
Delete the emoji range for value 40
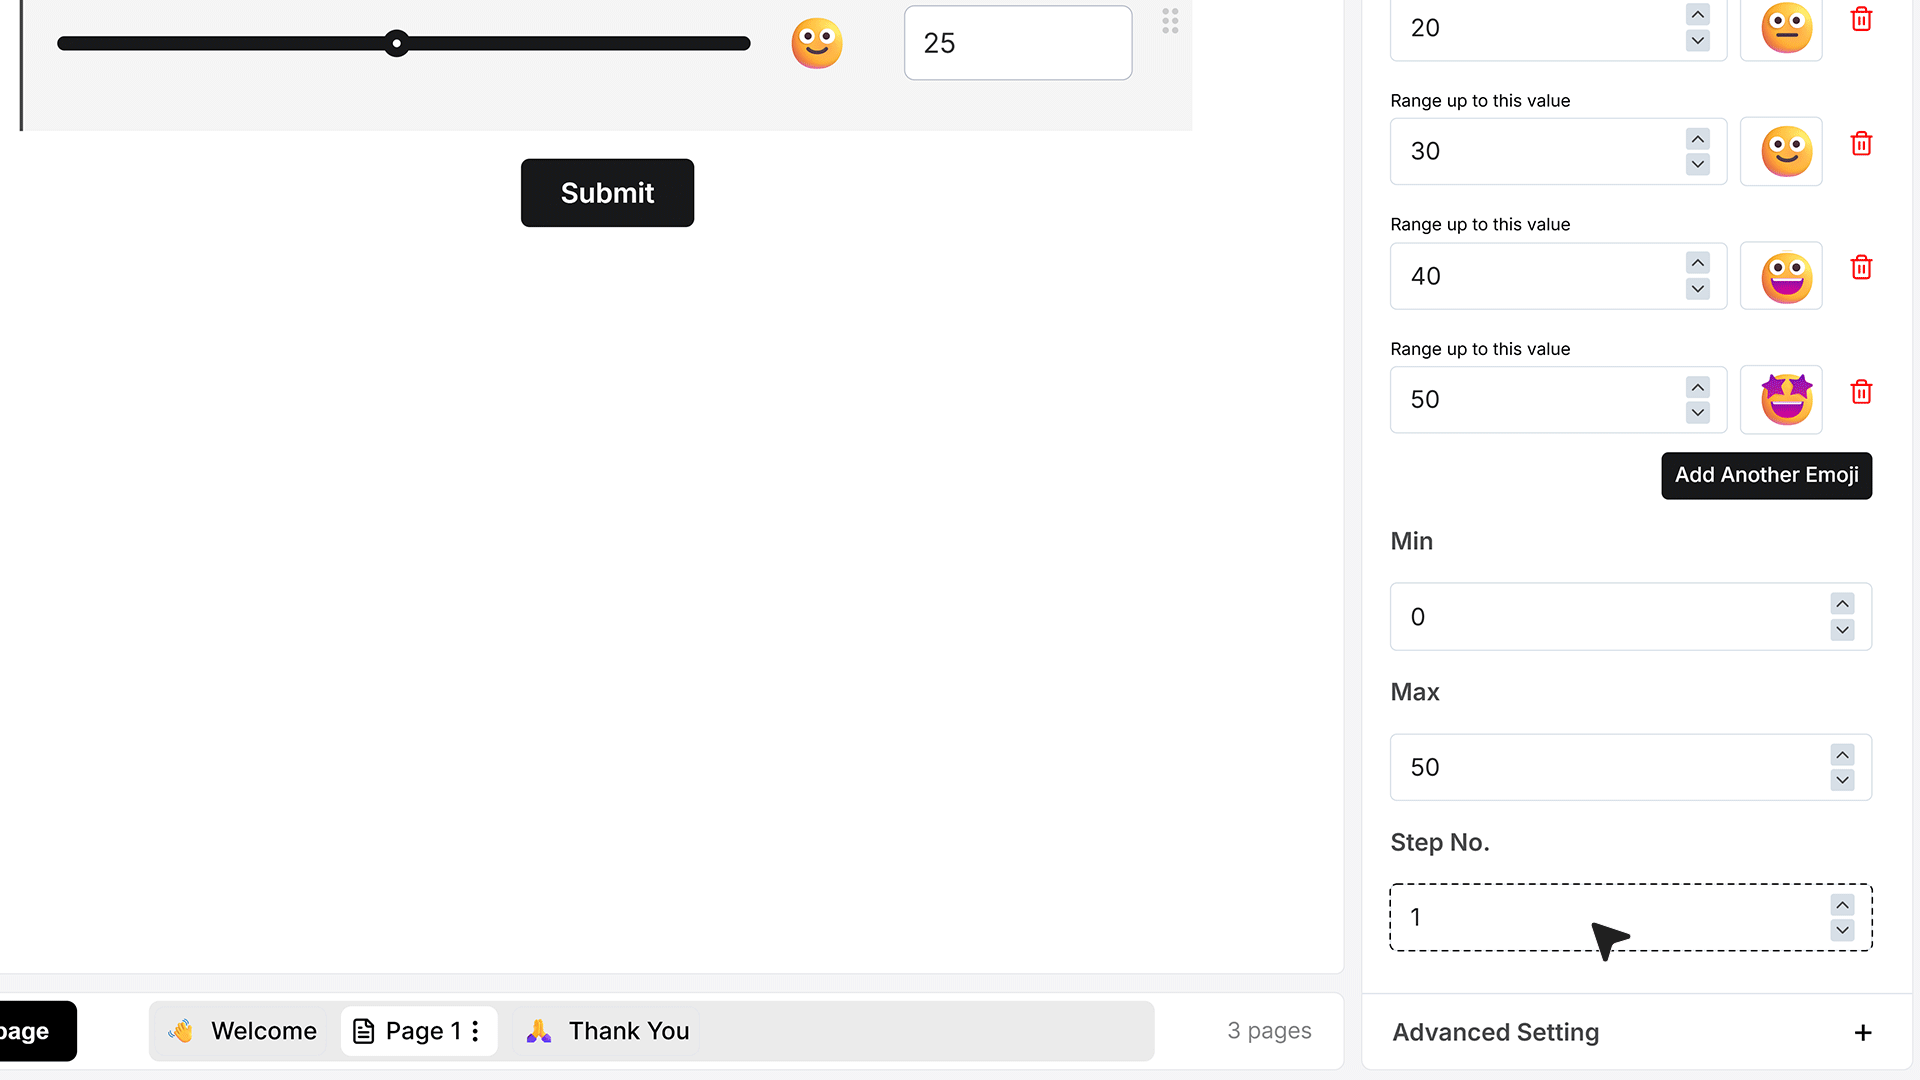(x=1861, y=268)
